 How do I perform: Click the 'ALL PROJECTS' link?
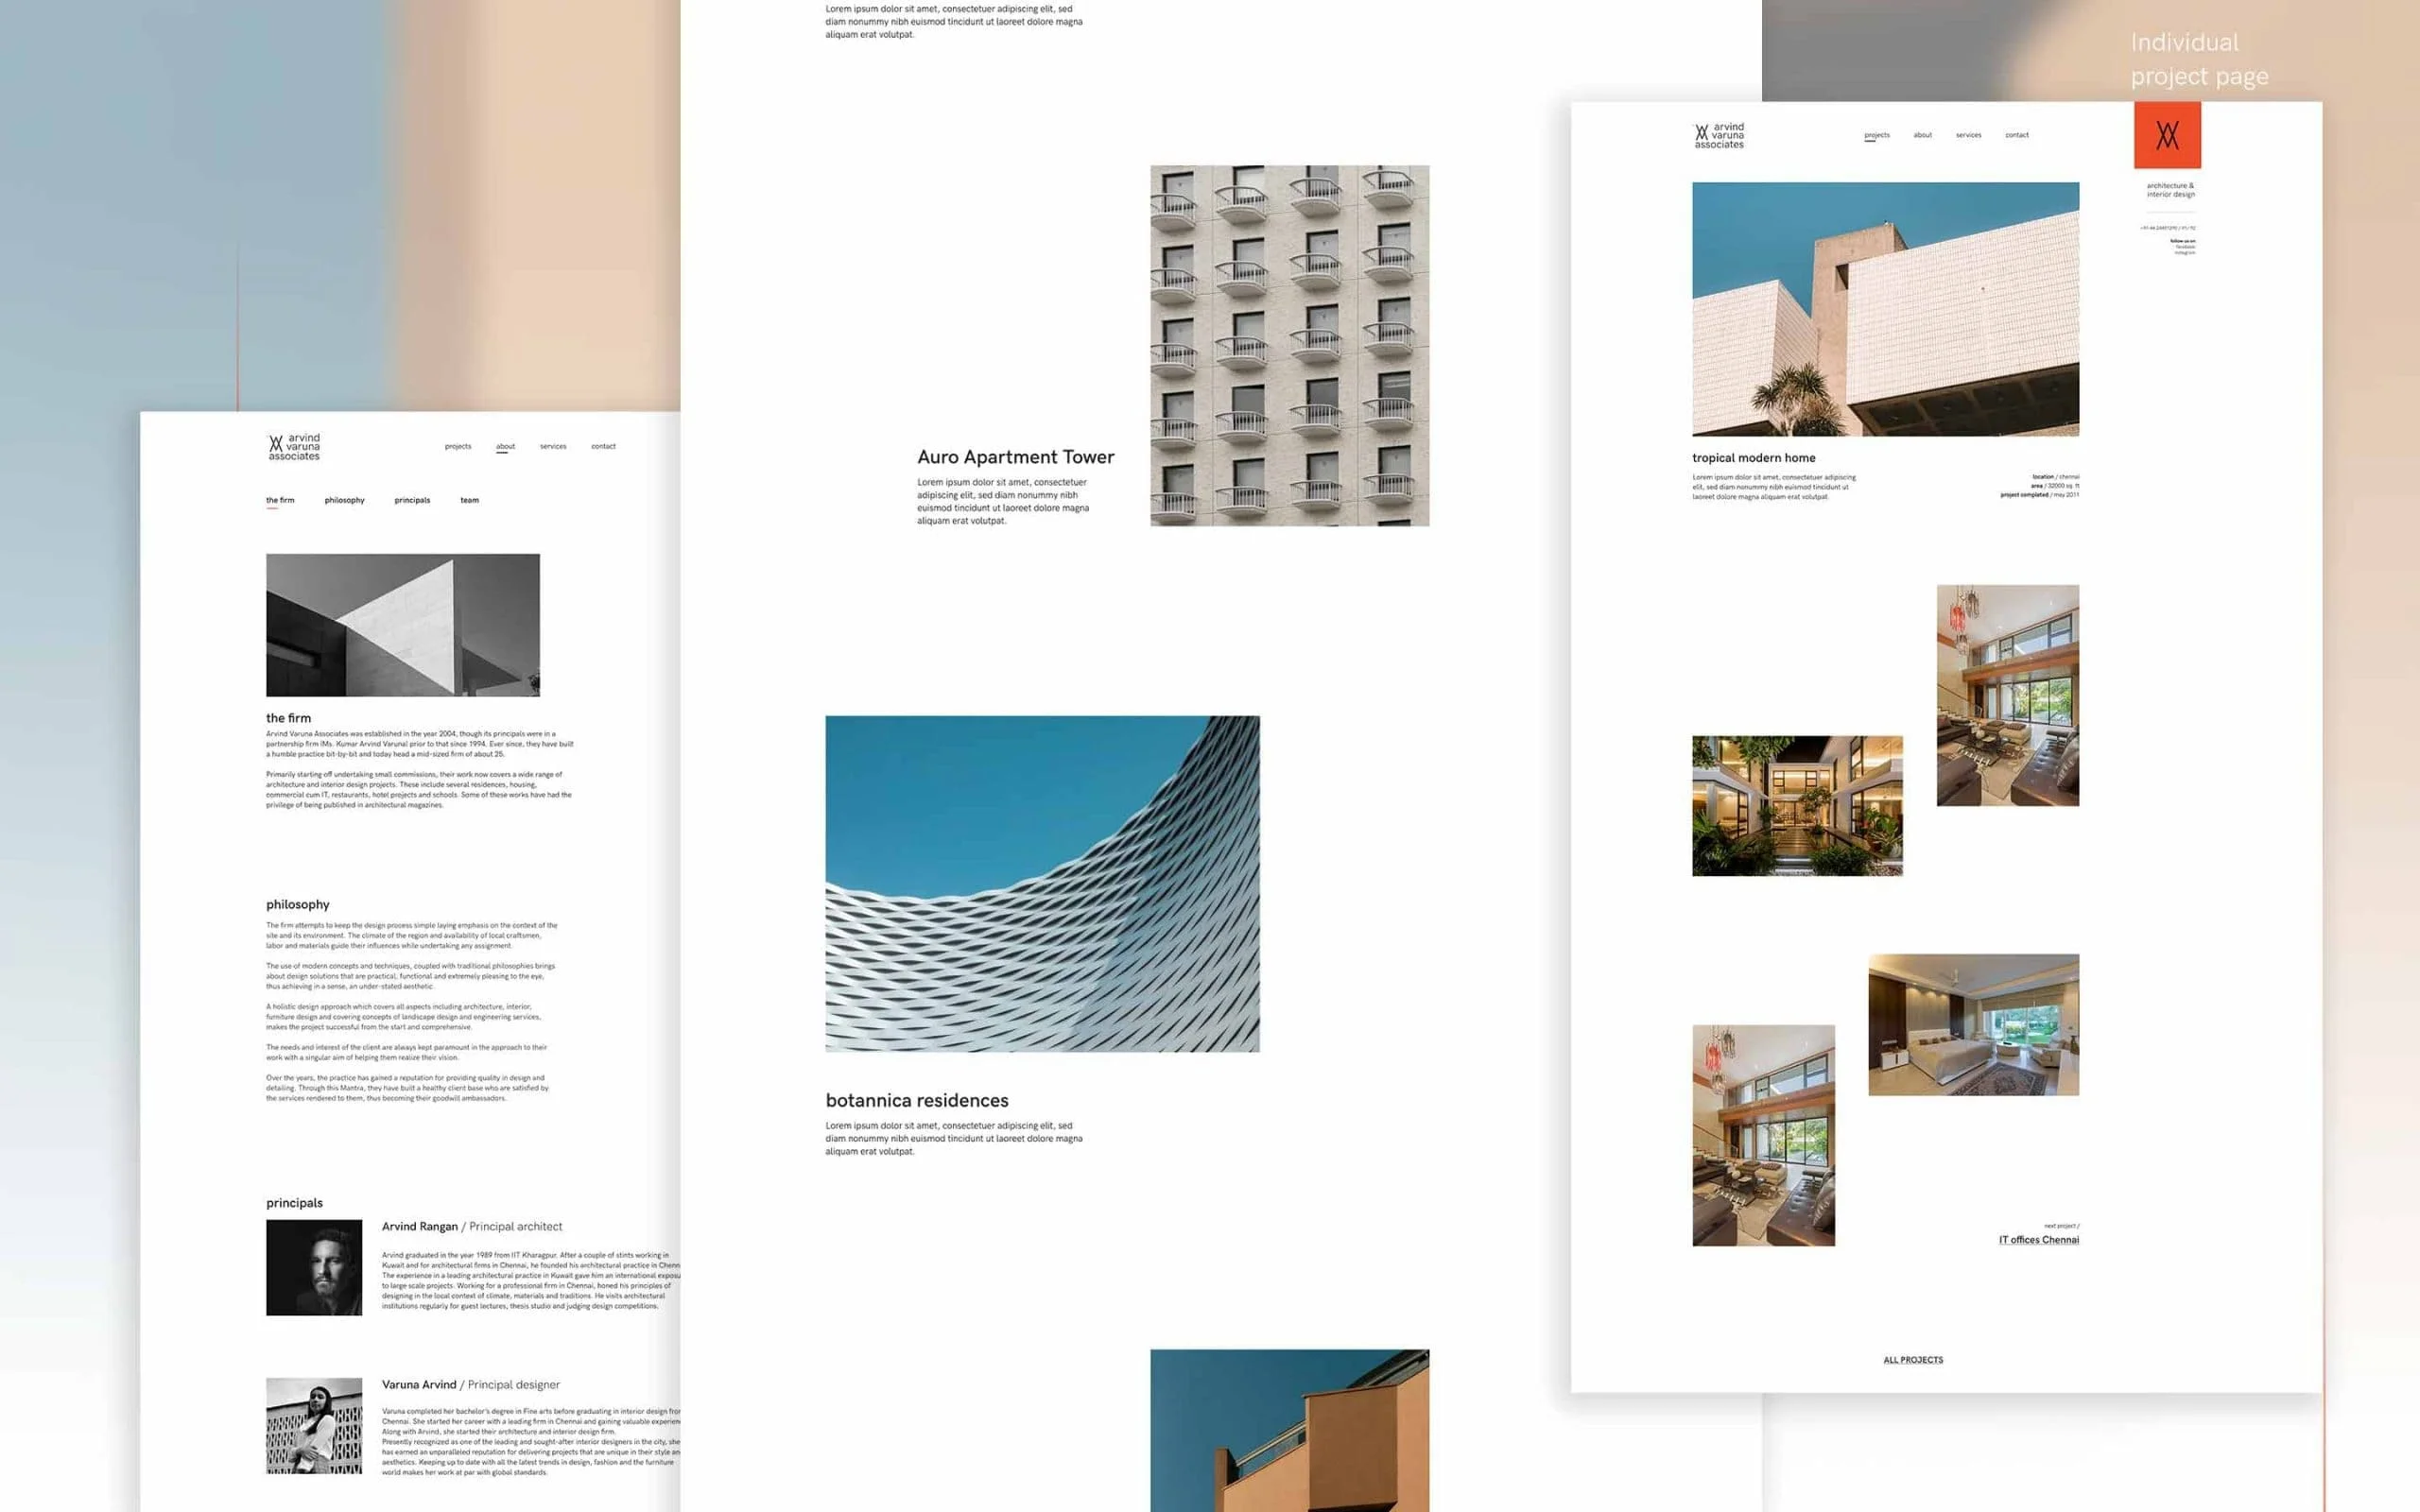(1913, 1360)
